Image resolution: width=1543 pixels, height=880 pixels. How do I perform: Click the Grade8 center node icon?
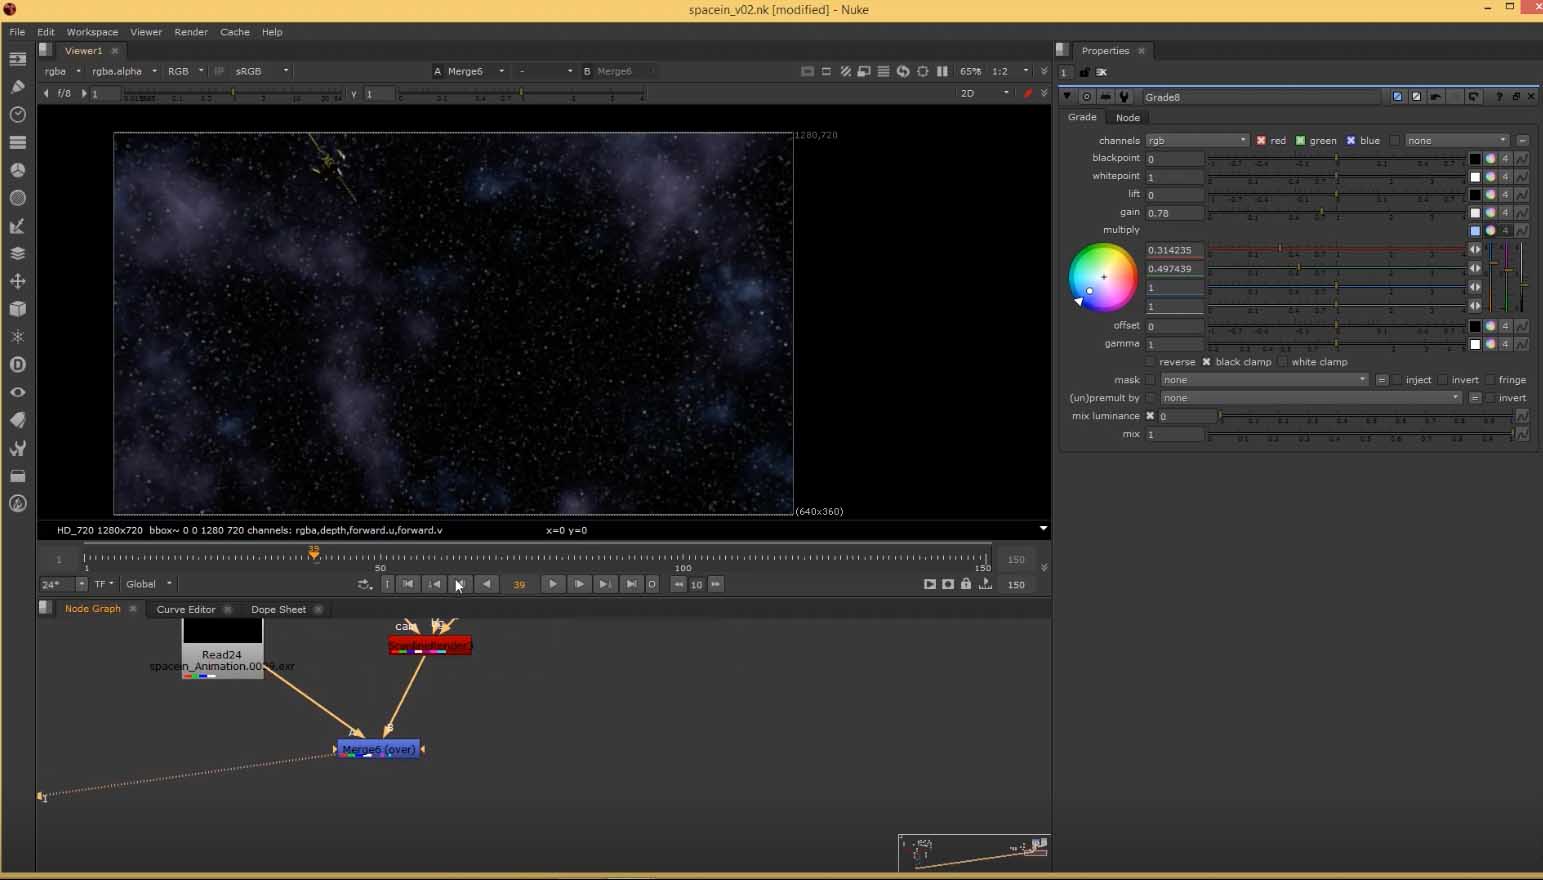point(1087,97)
